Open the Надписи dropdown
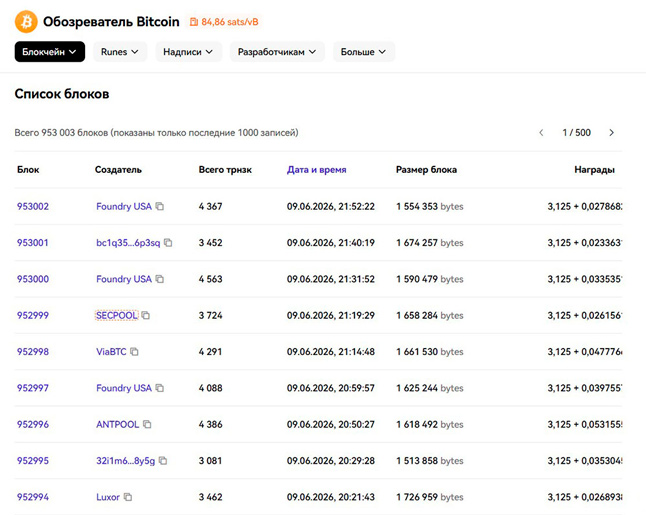 click(x=188, y=52)
